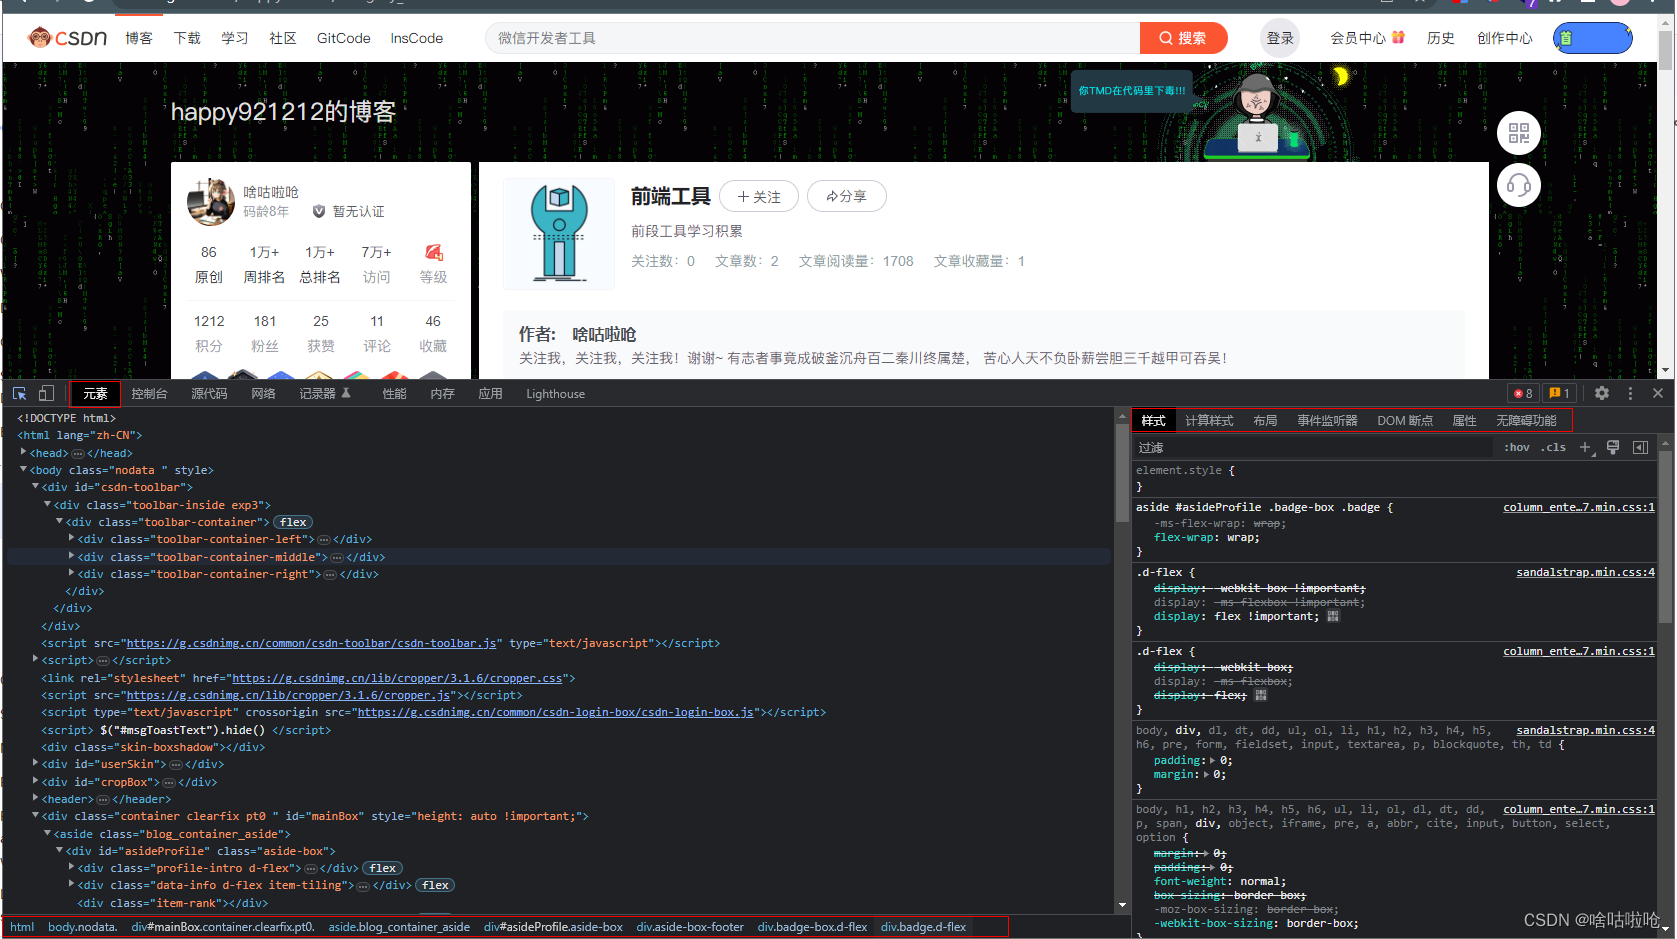Open the csdn-login-box.js script link

[x=555, y=712]
